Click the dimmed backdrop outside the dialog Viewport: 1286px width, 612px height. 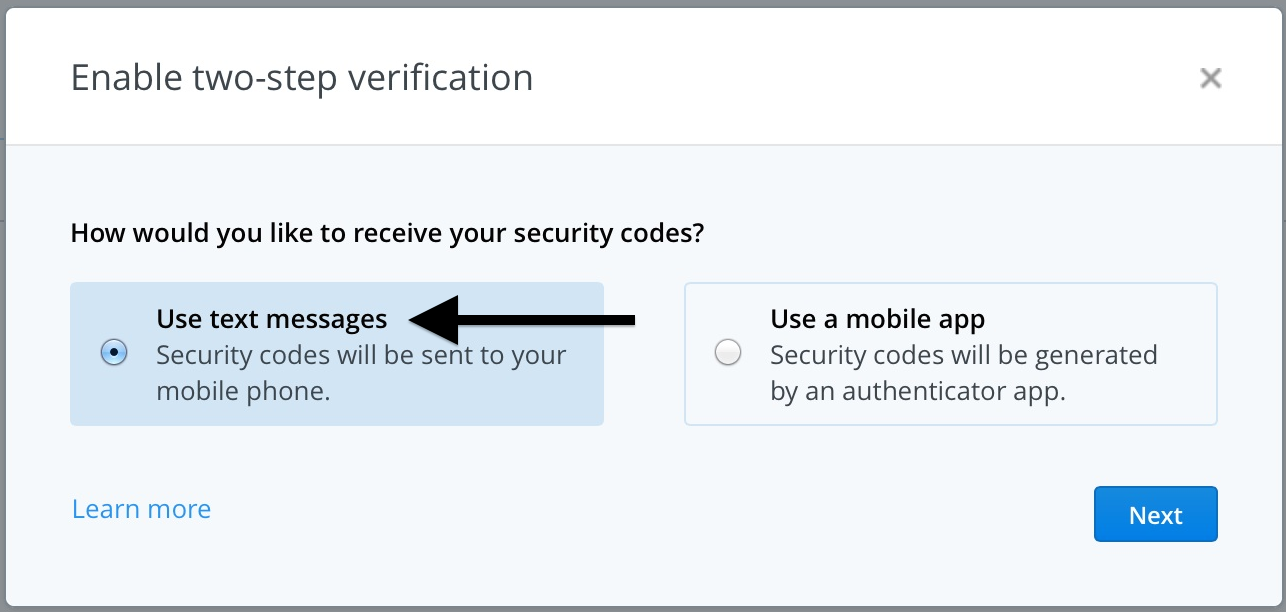pos(2,300)
